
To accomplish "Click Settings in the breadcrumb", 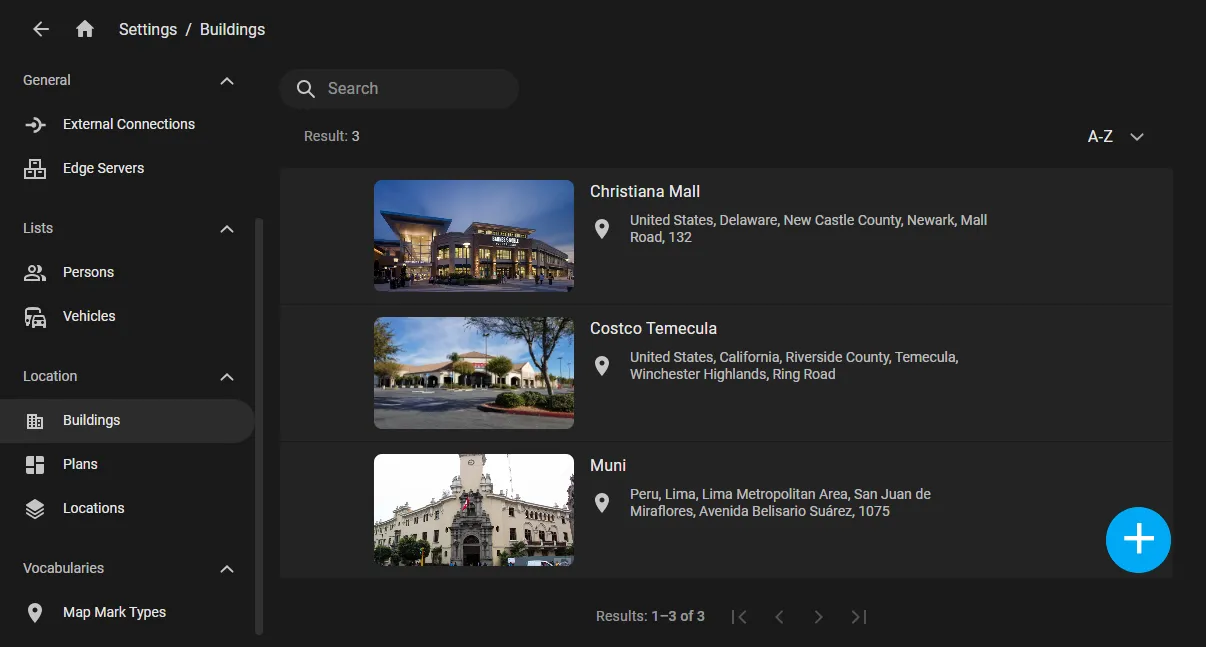I will (x=148, y=29).
